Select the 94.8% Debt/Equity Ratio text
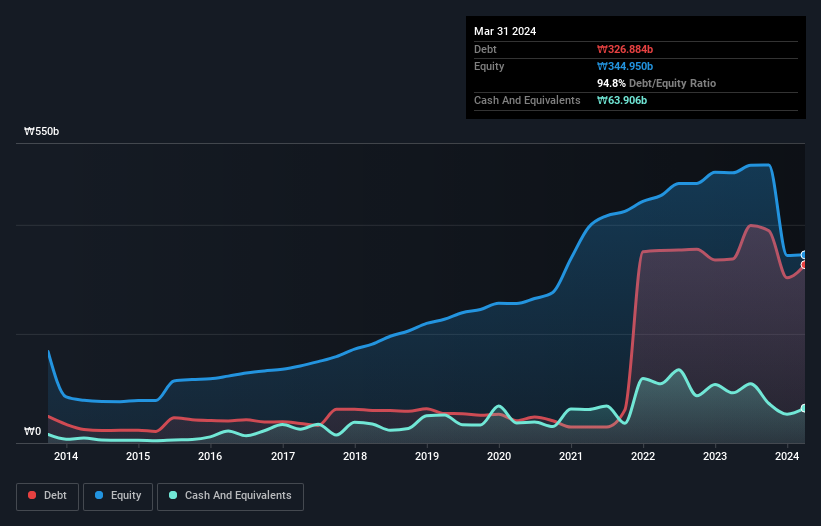The height and width of the screenshot is (526, 821). click(656, 83)
